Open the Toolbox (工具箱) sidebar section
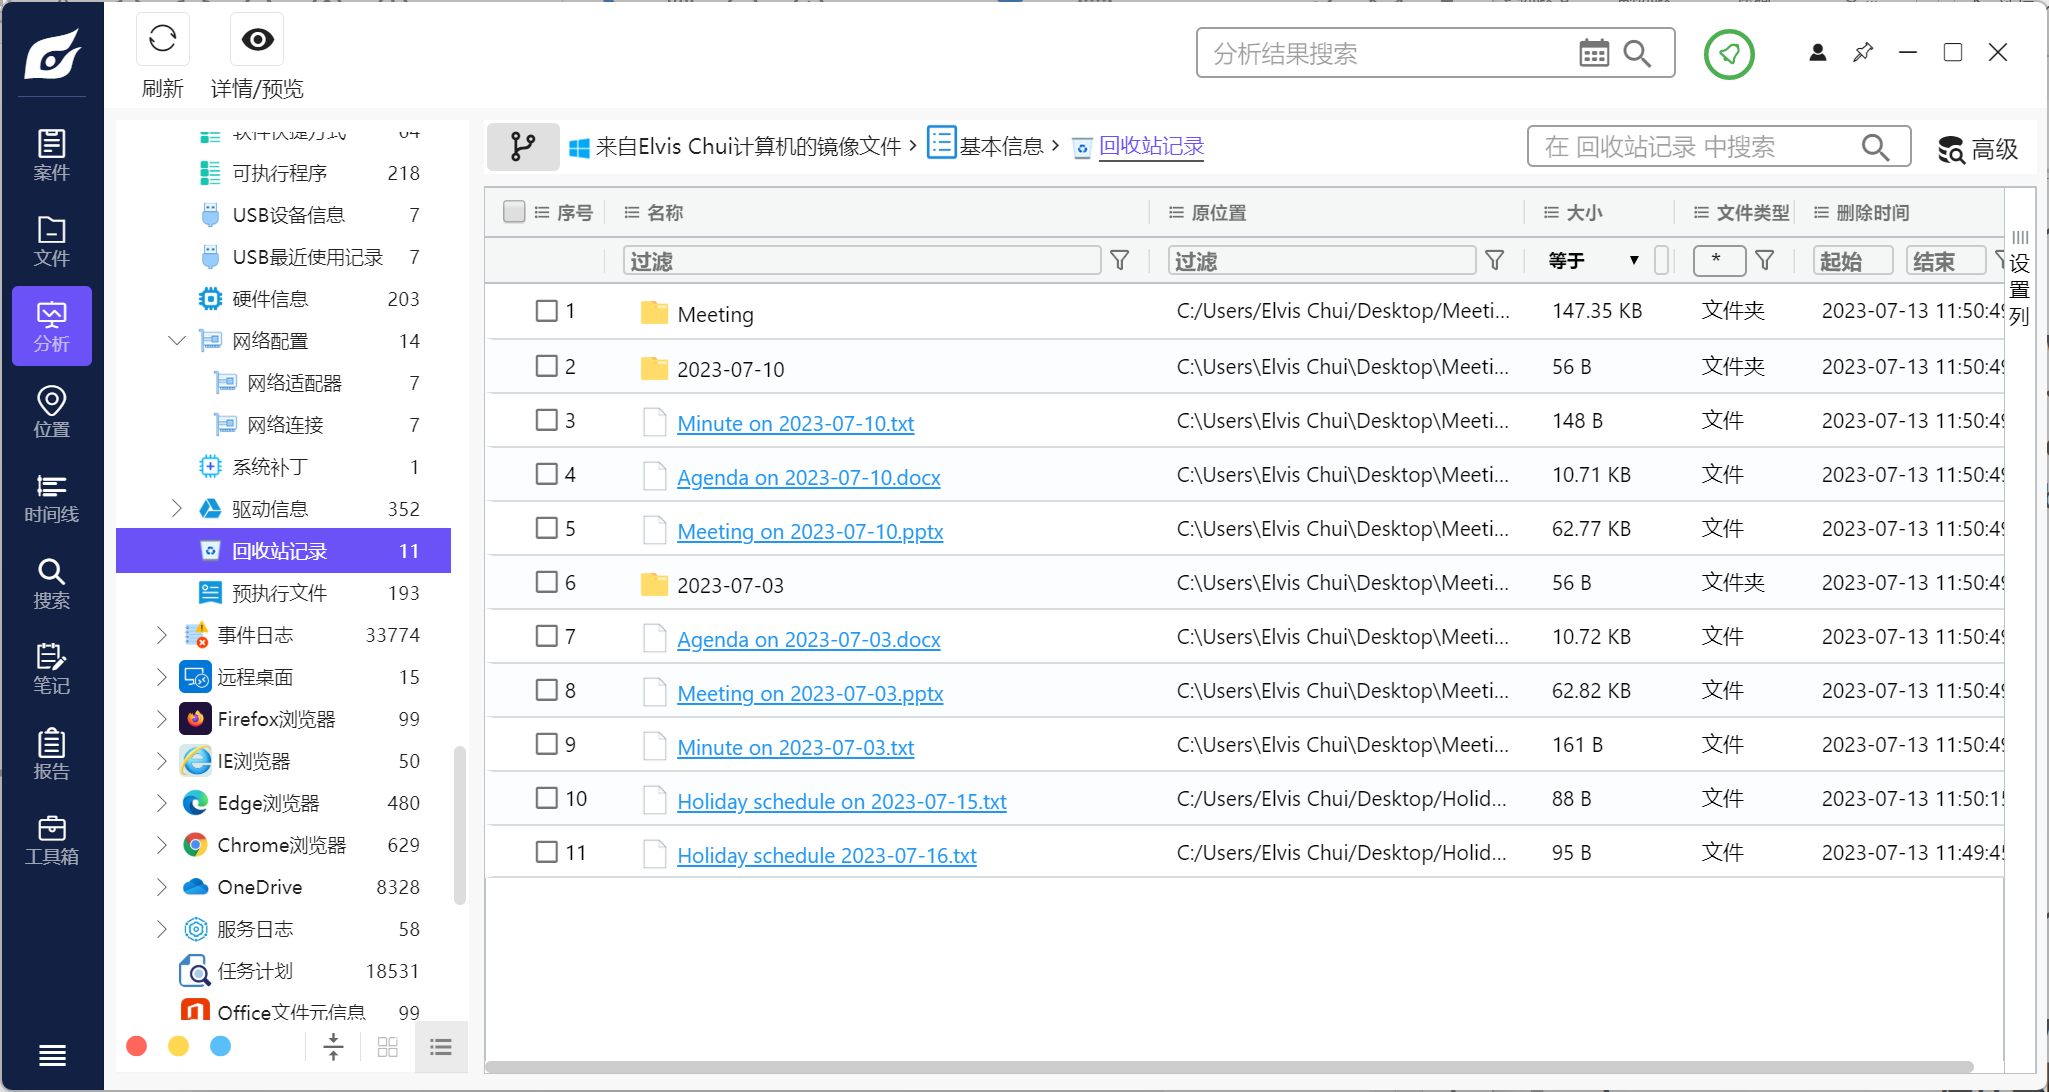The image size is (2049, 1092). click(x=51, y=840)
